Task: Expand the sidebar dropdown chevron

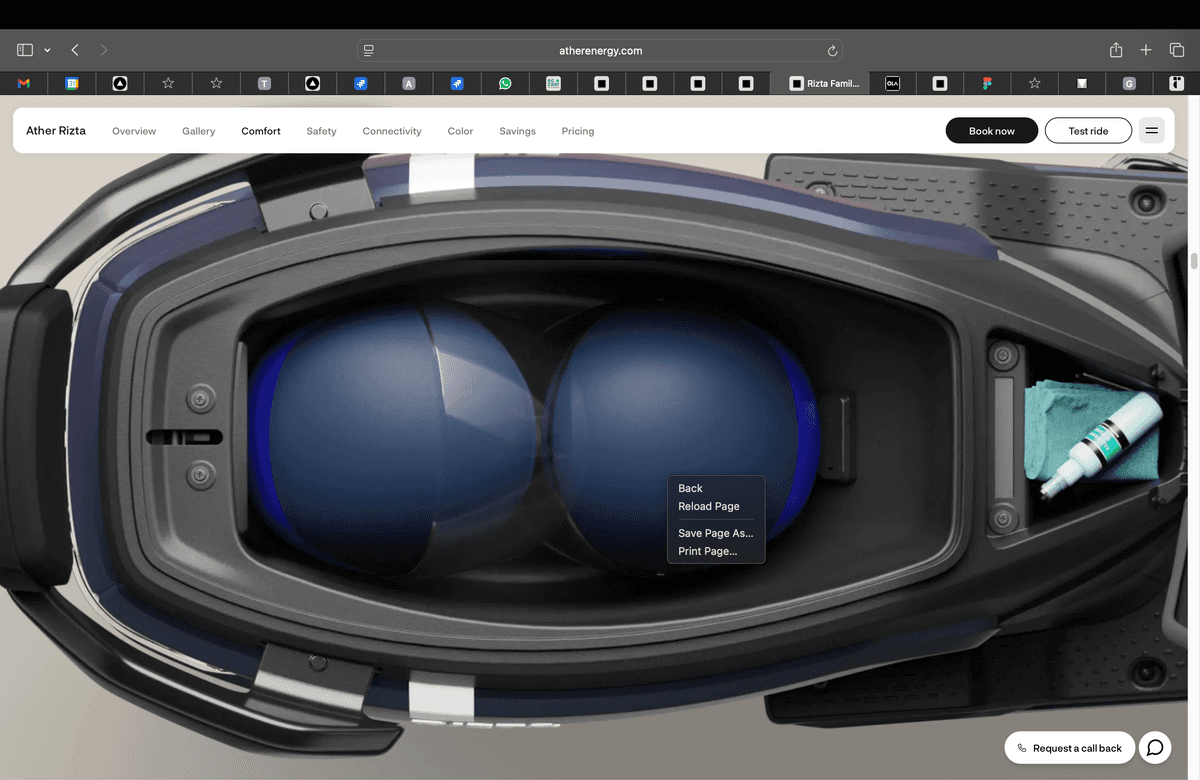Action: coord(47,50)
